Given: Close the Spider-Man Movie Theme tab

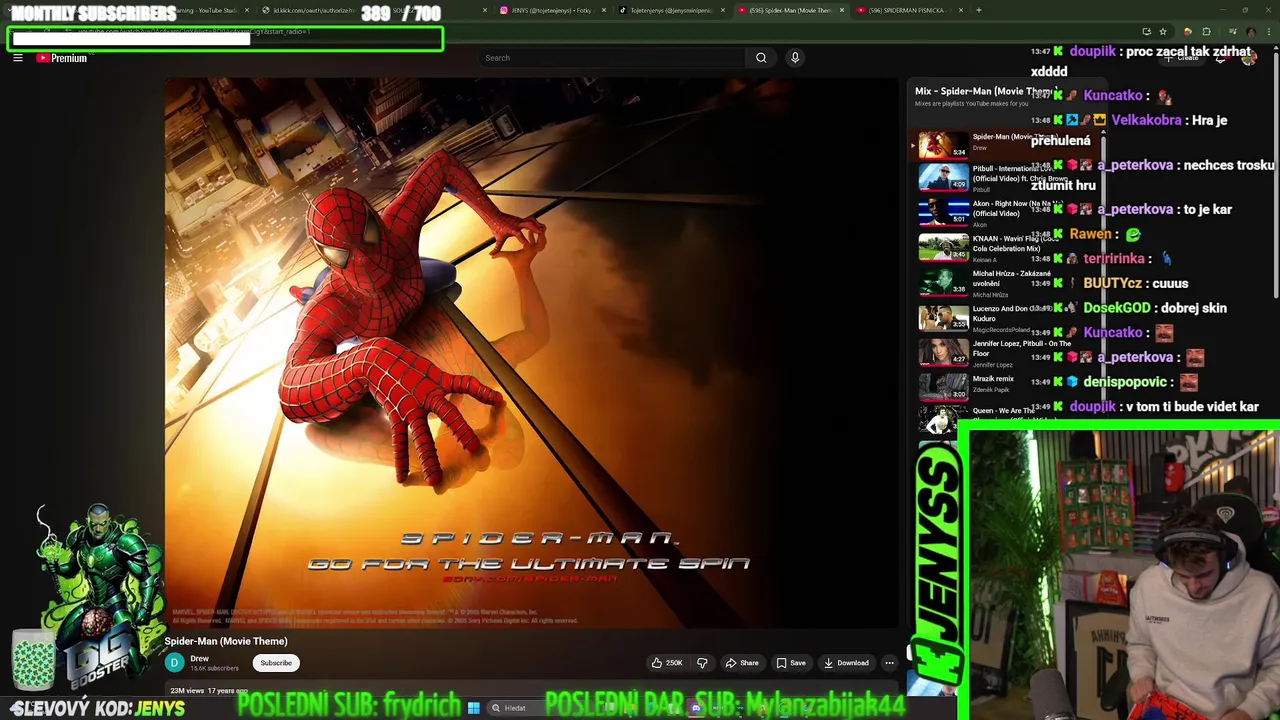Looking at the screenshot, I should click(x=842, y=10).
